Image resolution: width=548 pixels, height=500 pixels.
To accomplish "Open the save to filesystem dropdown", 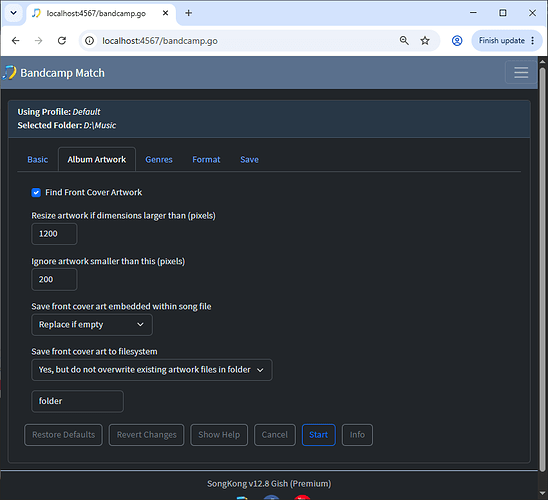I will (x=152, y=370).
